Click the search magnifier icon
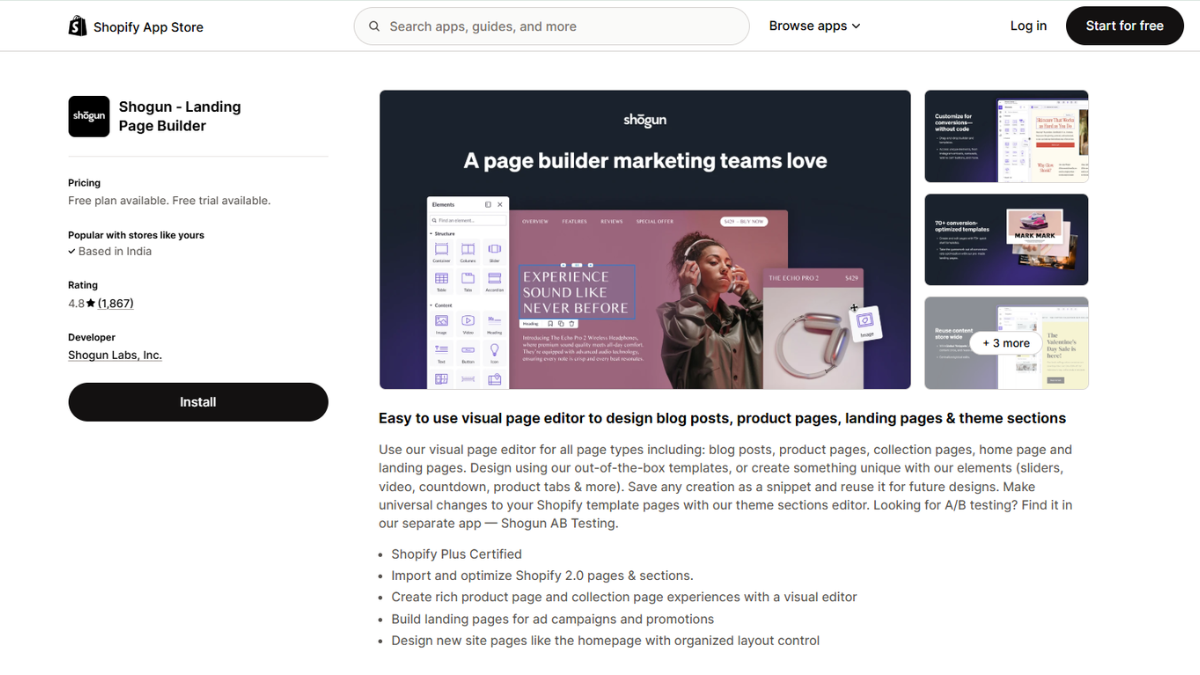 (375, 26)
